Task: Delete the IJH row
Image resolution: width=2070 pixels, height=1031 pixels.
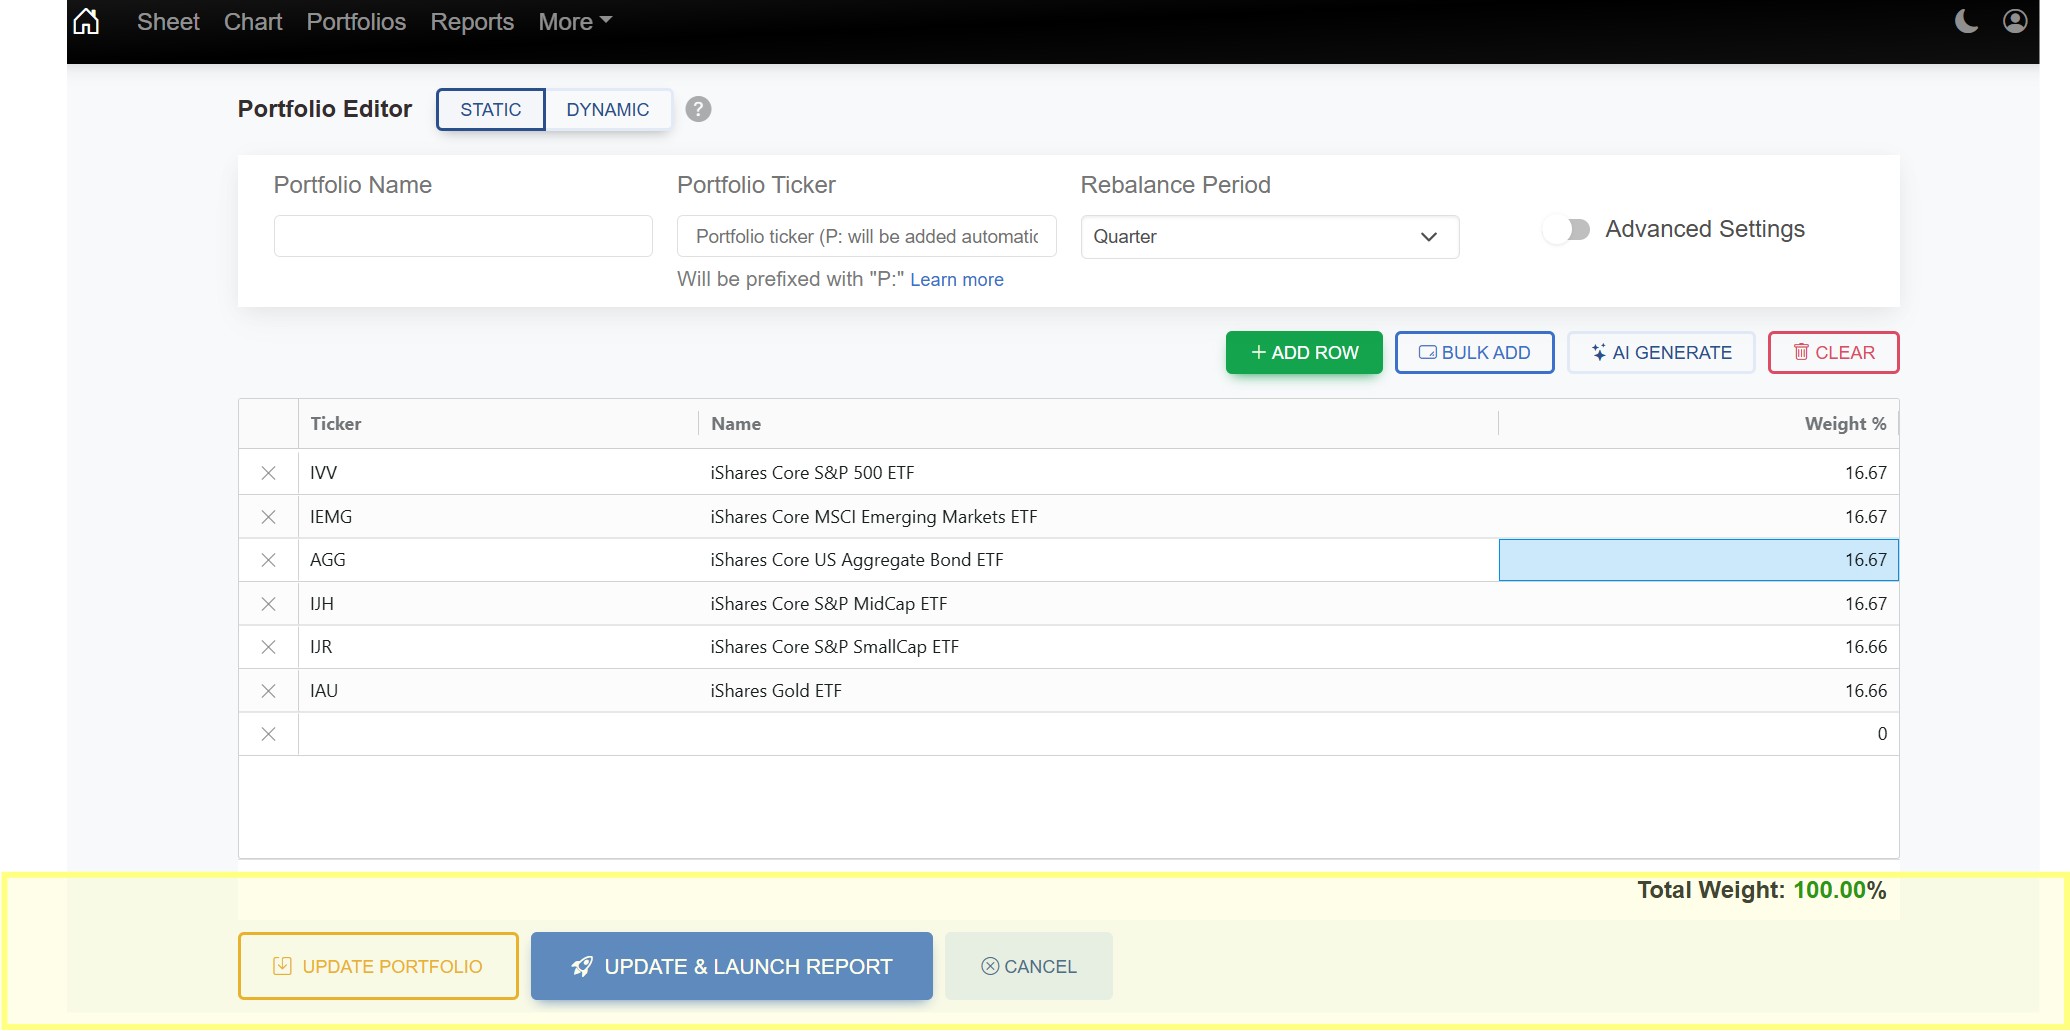Action: pyautogui.click(x=268, y=604)
